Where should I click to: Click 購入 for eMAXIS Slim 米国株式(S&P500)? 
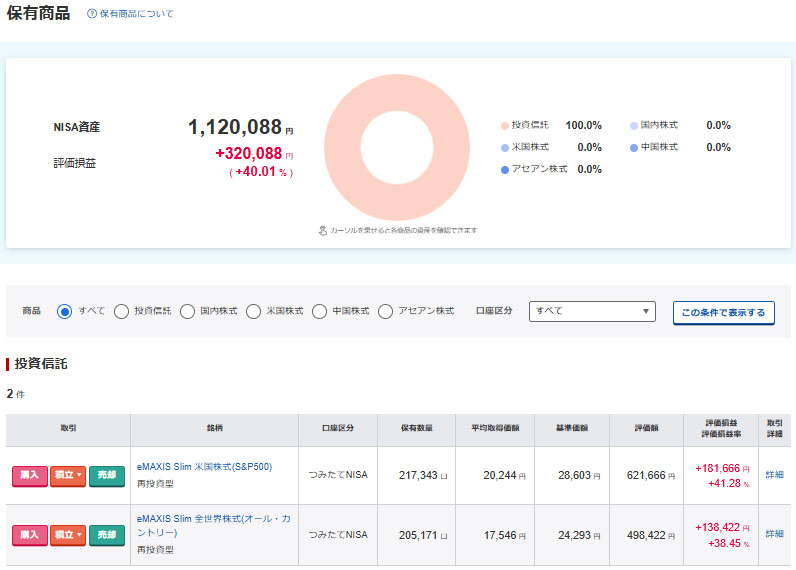point(29,475)
